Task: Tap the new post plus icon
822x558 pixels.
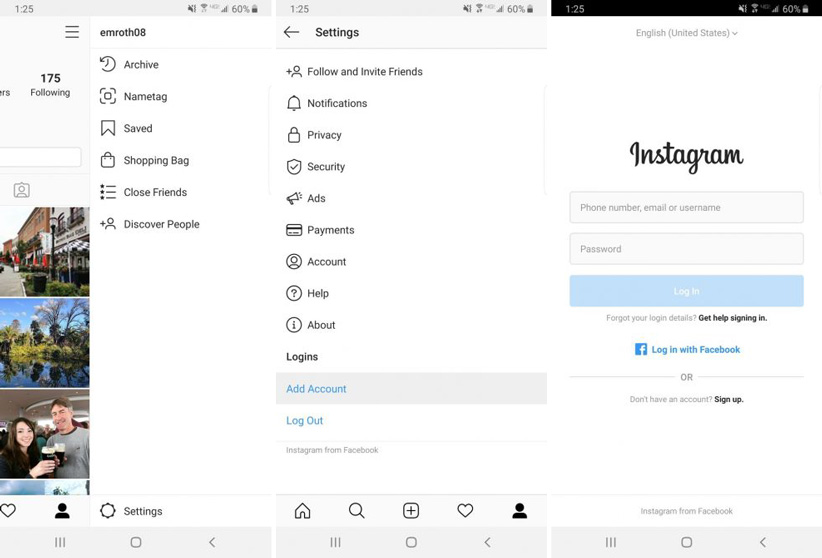Action: pos(411,511)
